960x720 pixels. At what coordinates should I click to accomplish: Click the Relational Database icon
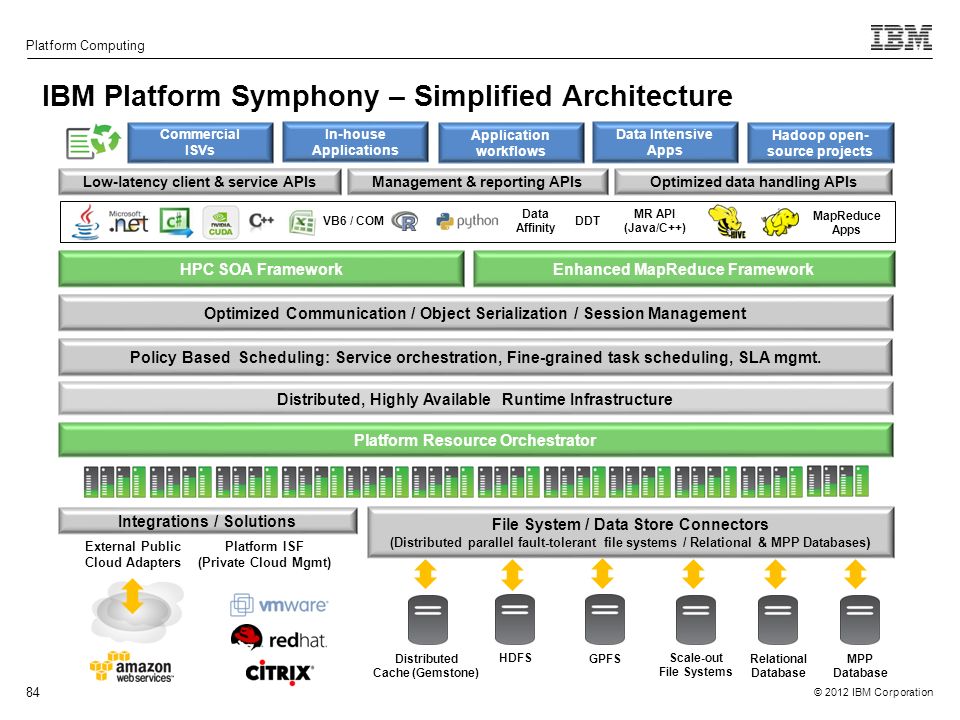pos(778,620)
